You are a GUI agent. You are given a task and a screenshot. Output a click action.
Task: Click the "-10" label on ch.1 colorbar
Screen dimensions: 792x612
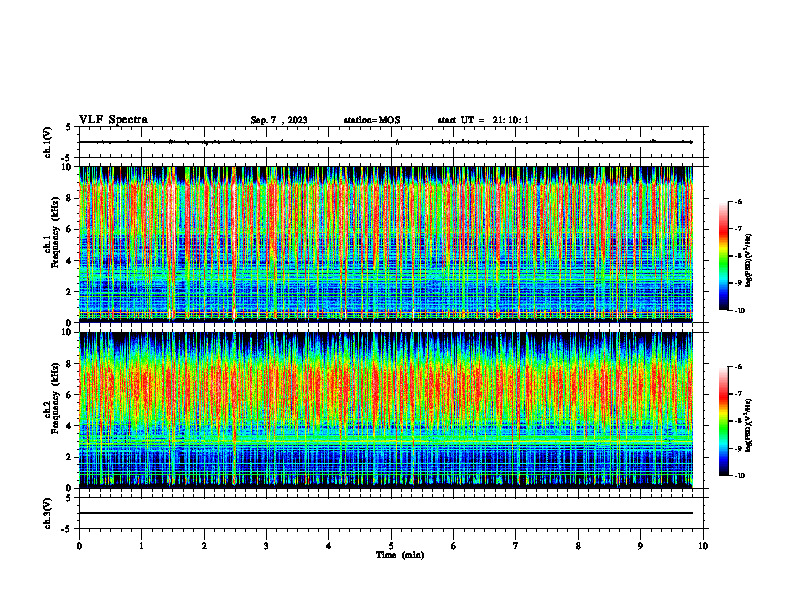pos(739,310)
